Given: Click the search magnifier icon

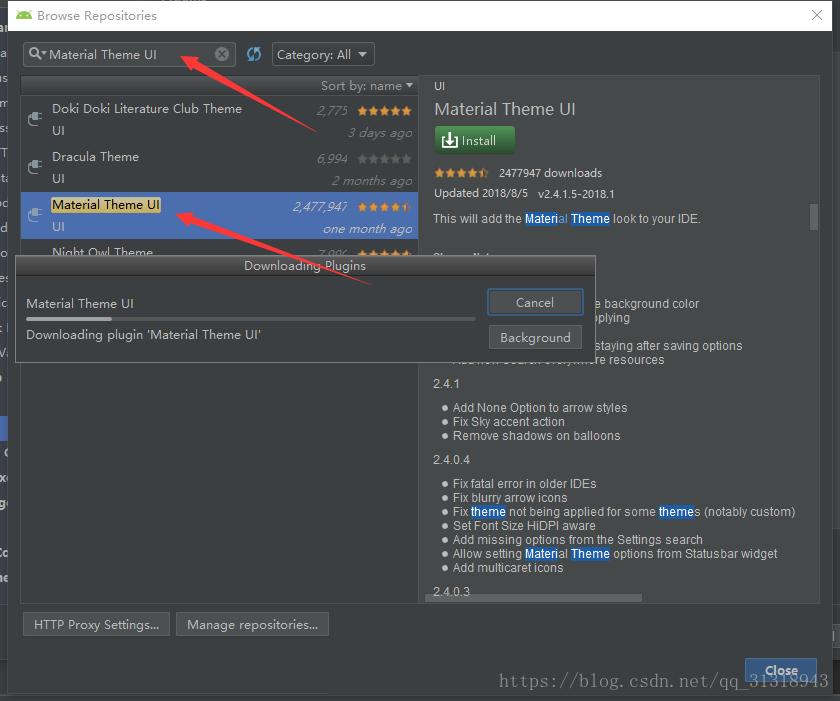Looking at the screenshot, I should 36,54.
